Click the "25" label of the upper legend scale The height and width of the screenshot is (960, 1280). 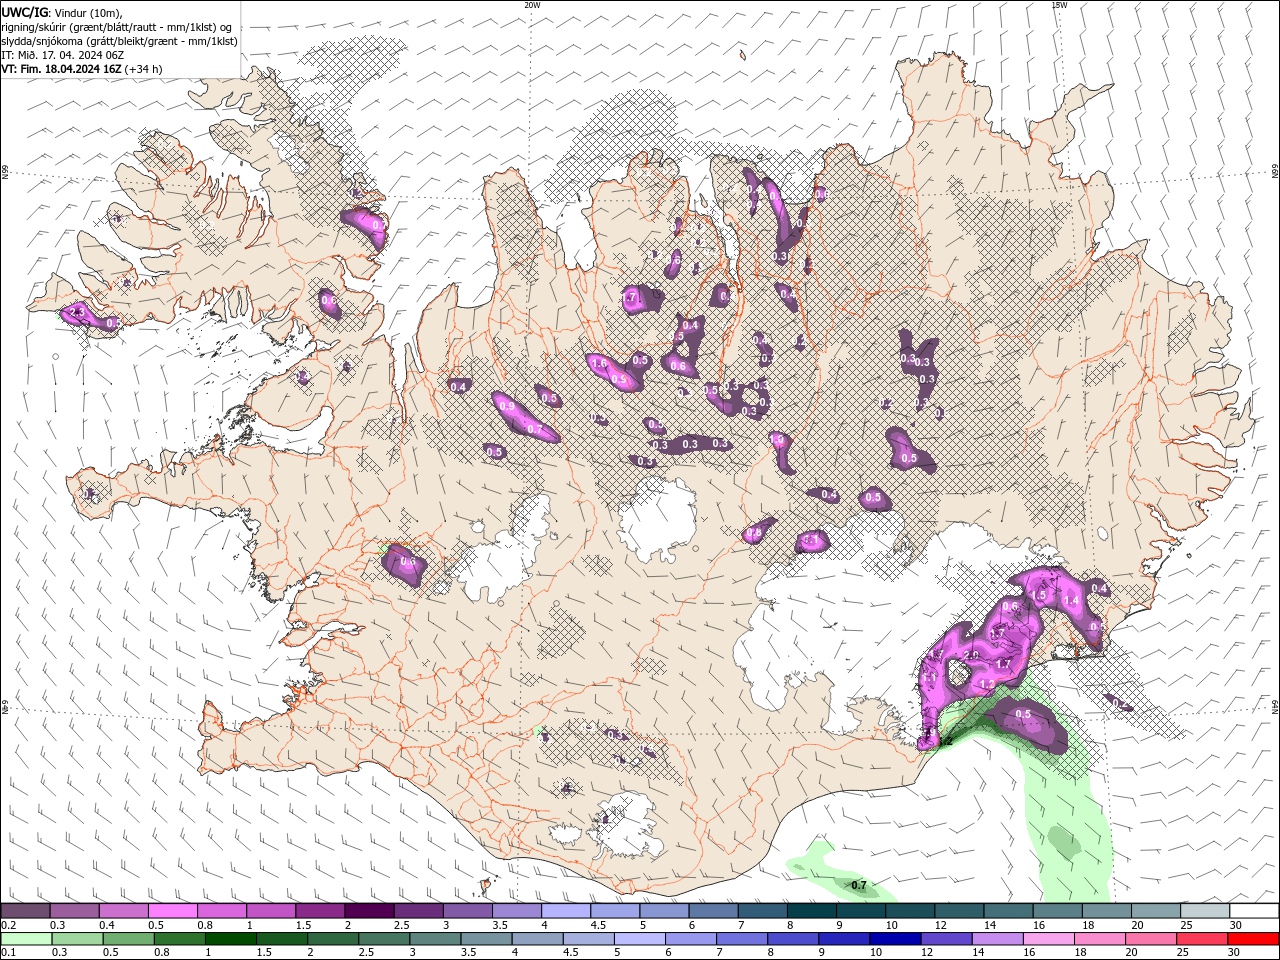coord(1187,925)
